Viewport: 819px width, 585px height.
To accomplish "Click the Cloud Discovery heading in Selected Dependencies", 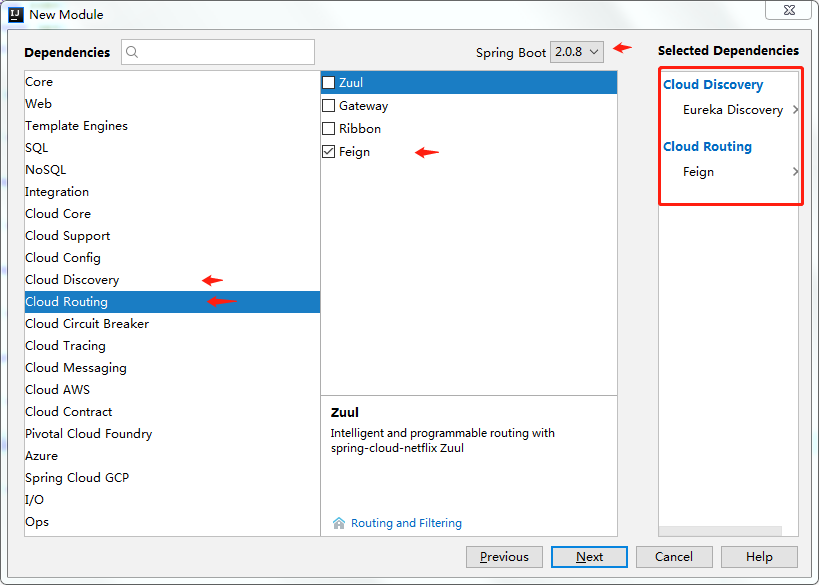I will click(713, 85).
